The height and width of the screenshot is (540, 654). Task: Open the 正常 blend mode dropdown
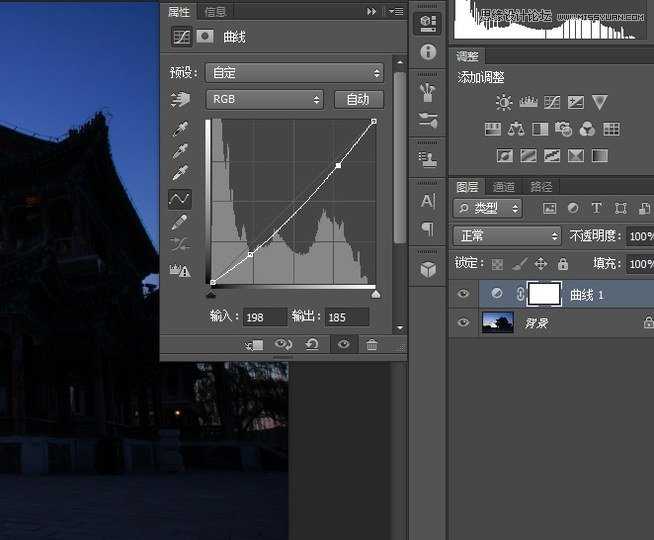coord(507,236)
